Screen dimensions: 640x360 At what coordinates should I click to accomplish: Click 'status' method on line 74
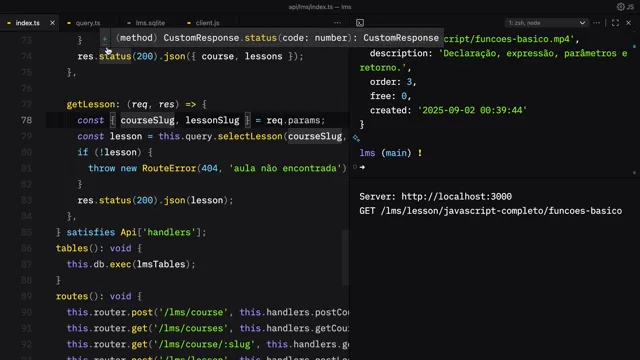coord(115,56)
